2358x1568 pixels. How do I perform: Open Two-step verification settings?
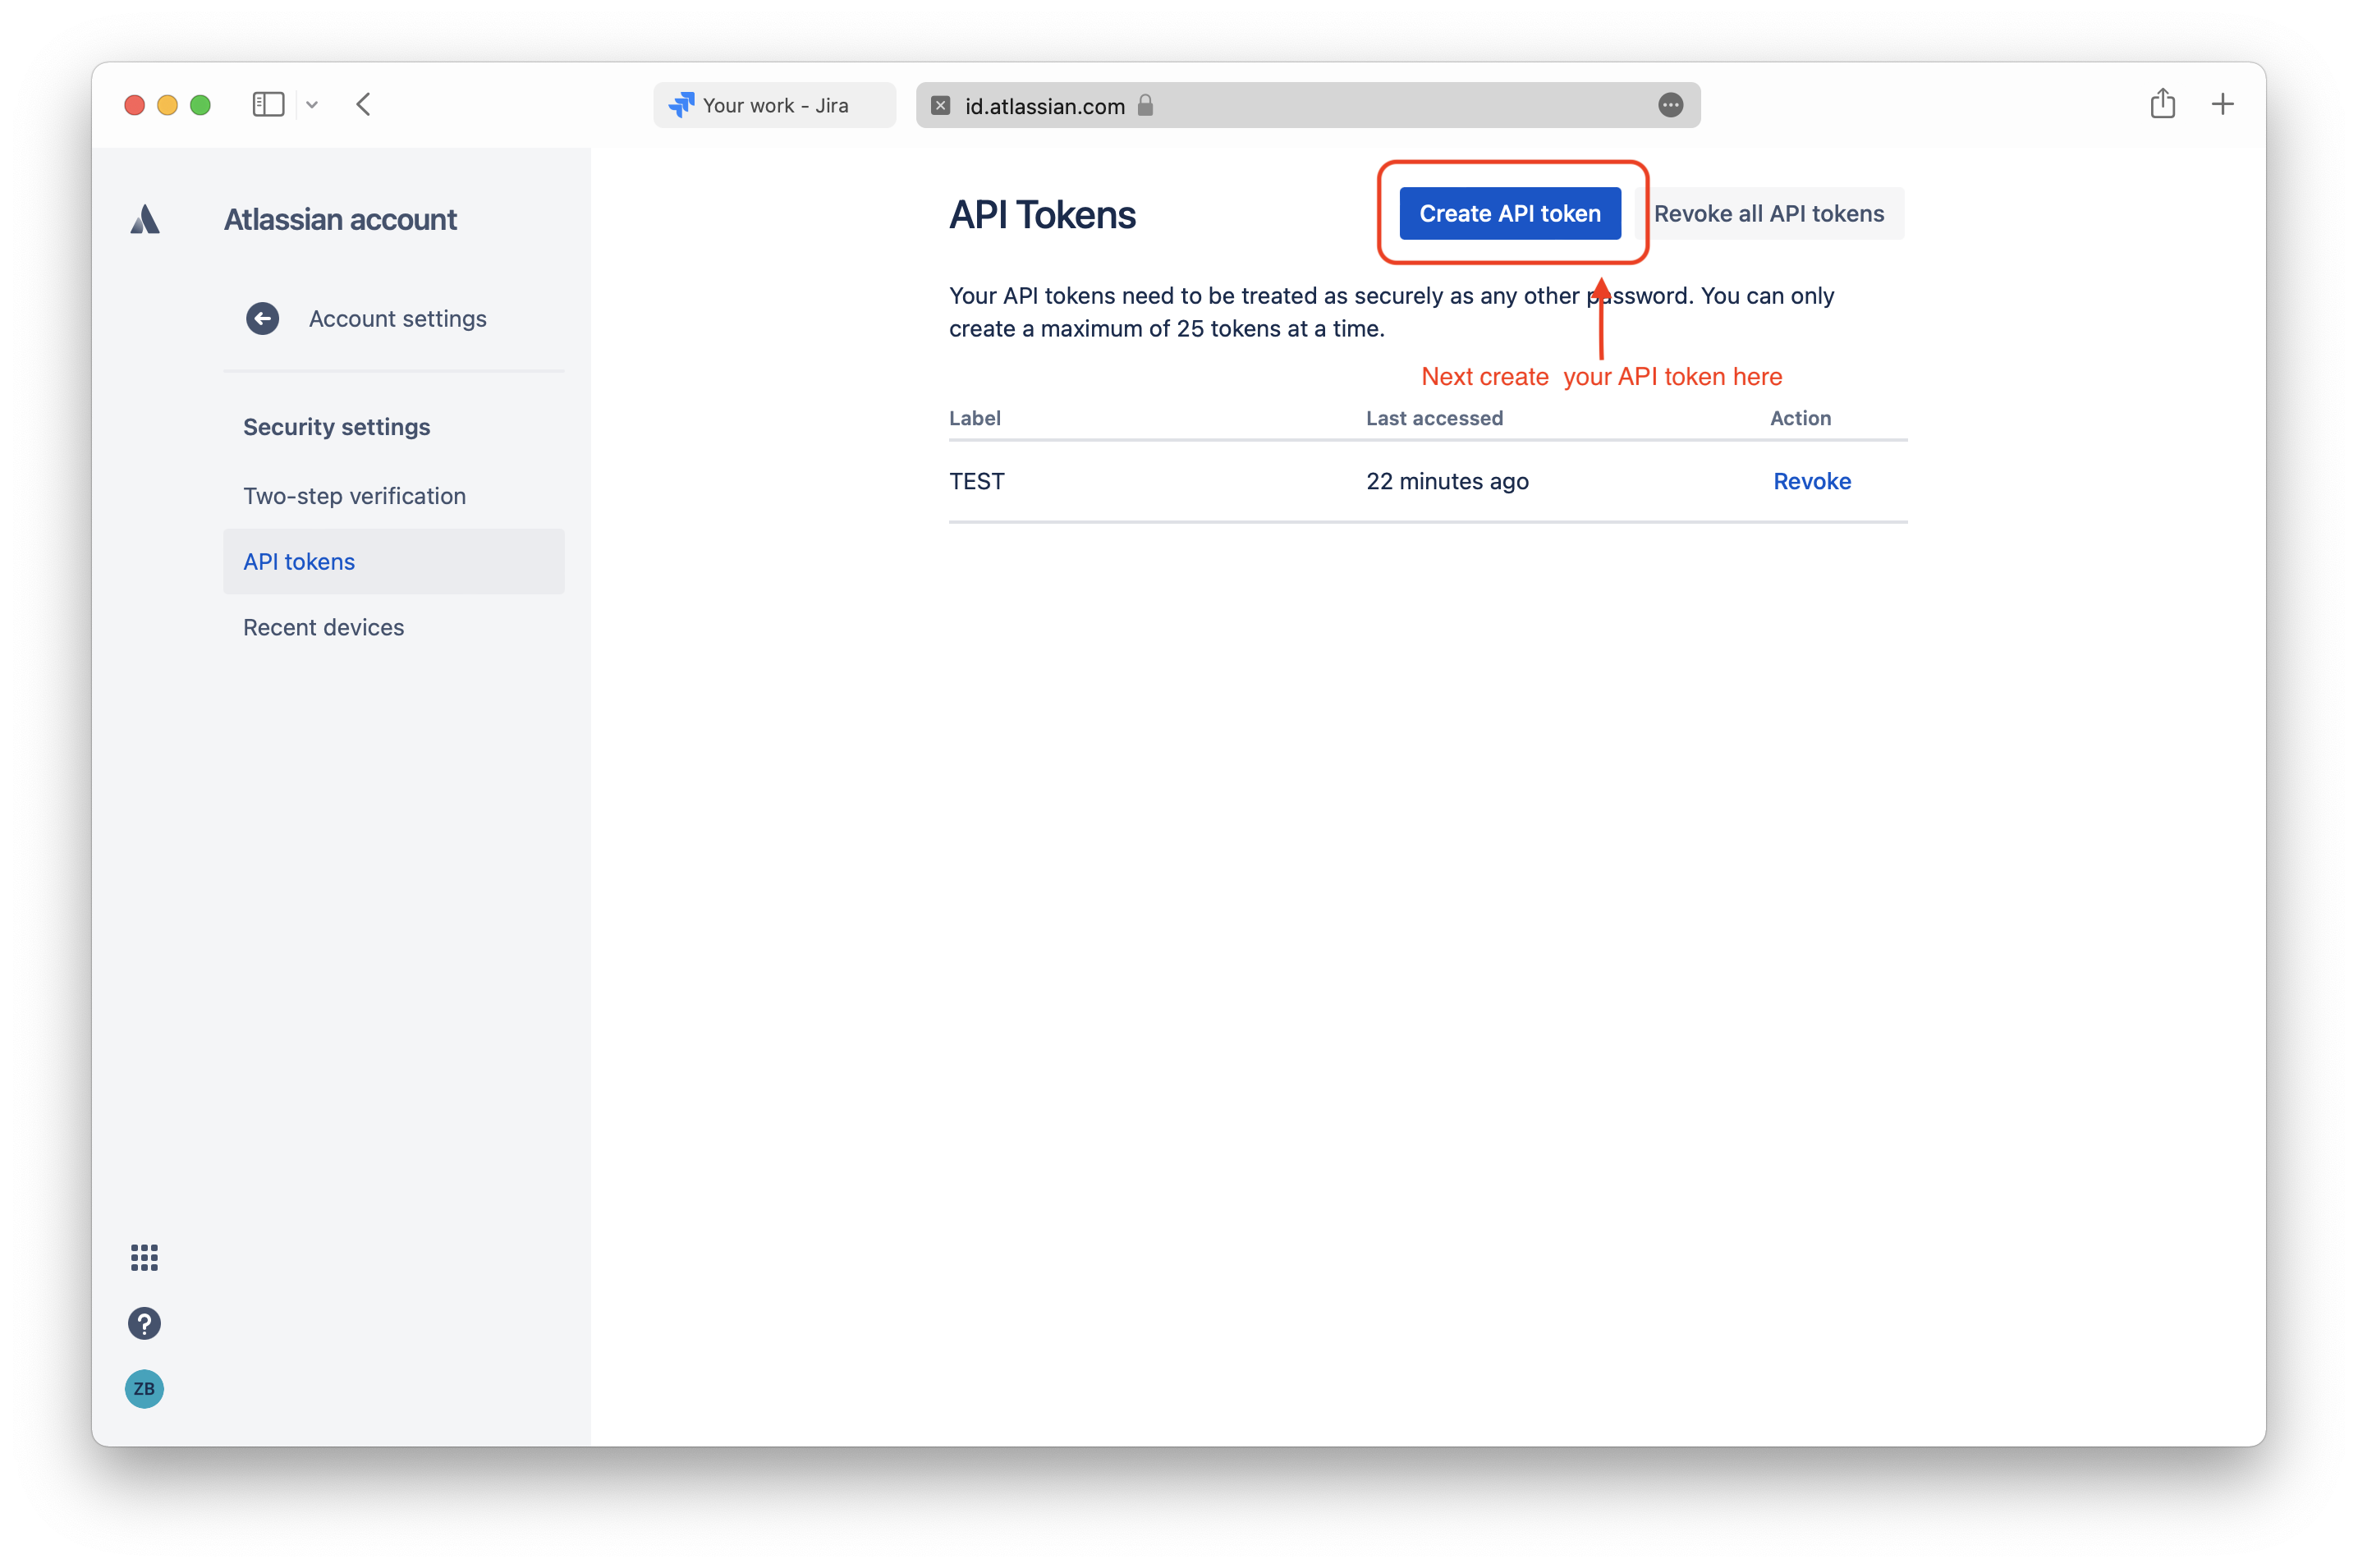pos(354,496)
